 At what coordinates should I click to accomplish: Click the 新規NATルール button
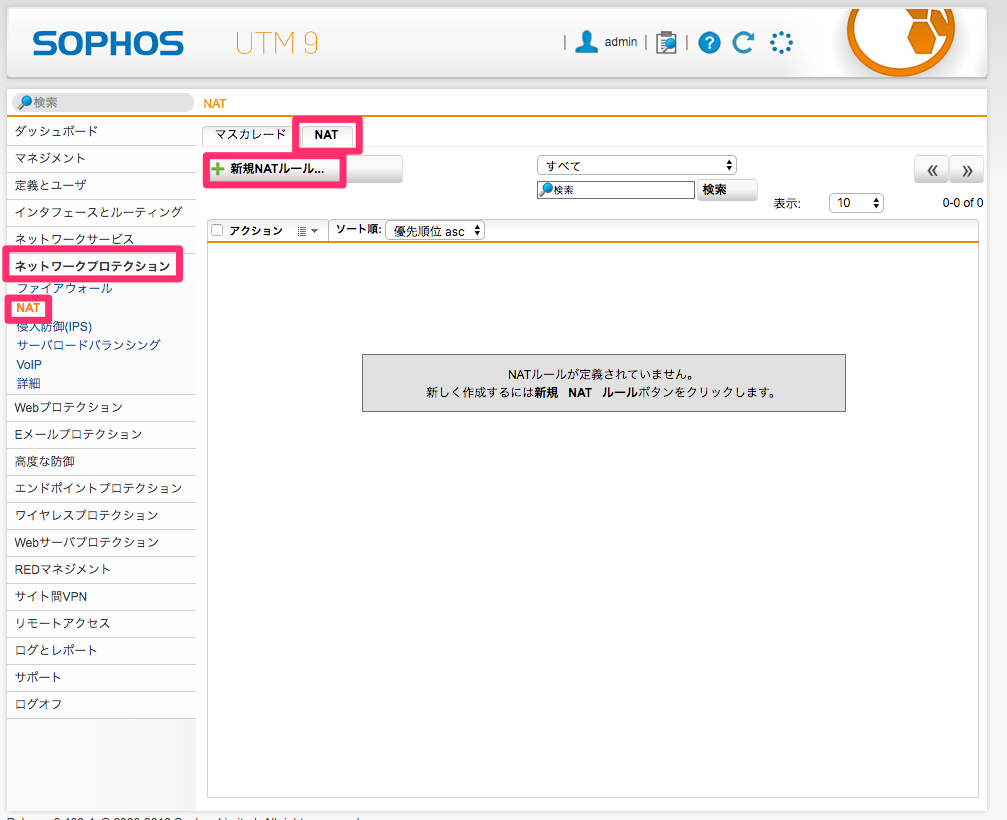306,169
